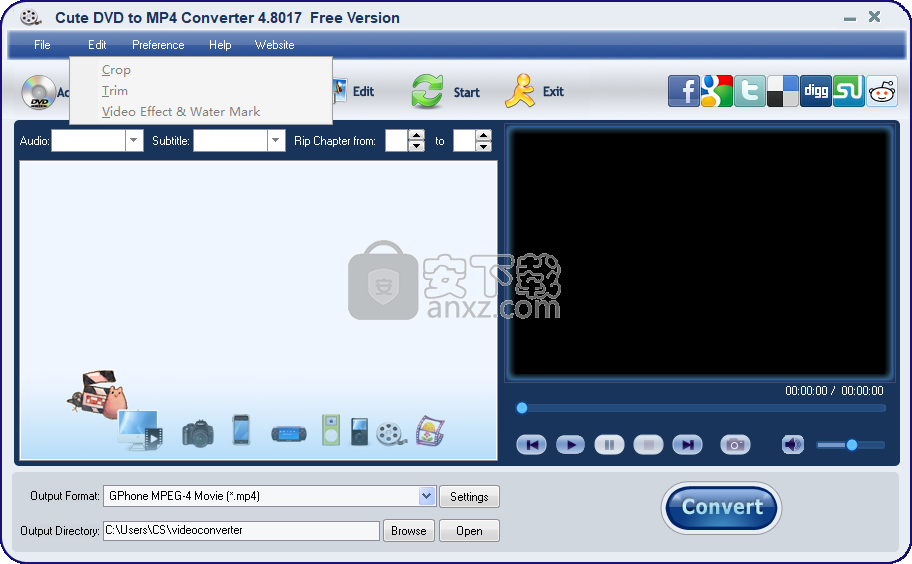The width and height of the screenshot is (912, 564).
Task: Open the File menu
Action: (x=42, y=45)
